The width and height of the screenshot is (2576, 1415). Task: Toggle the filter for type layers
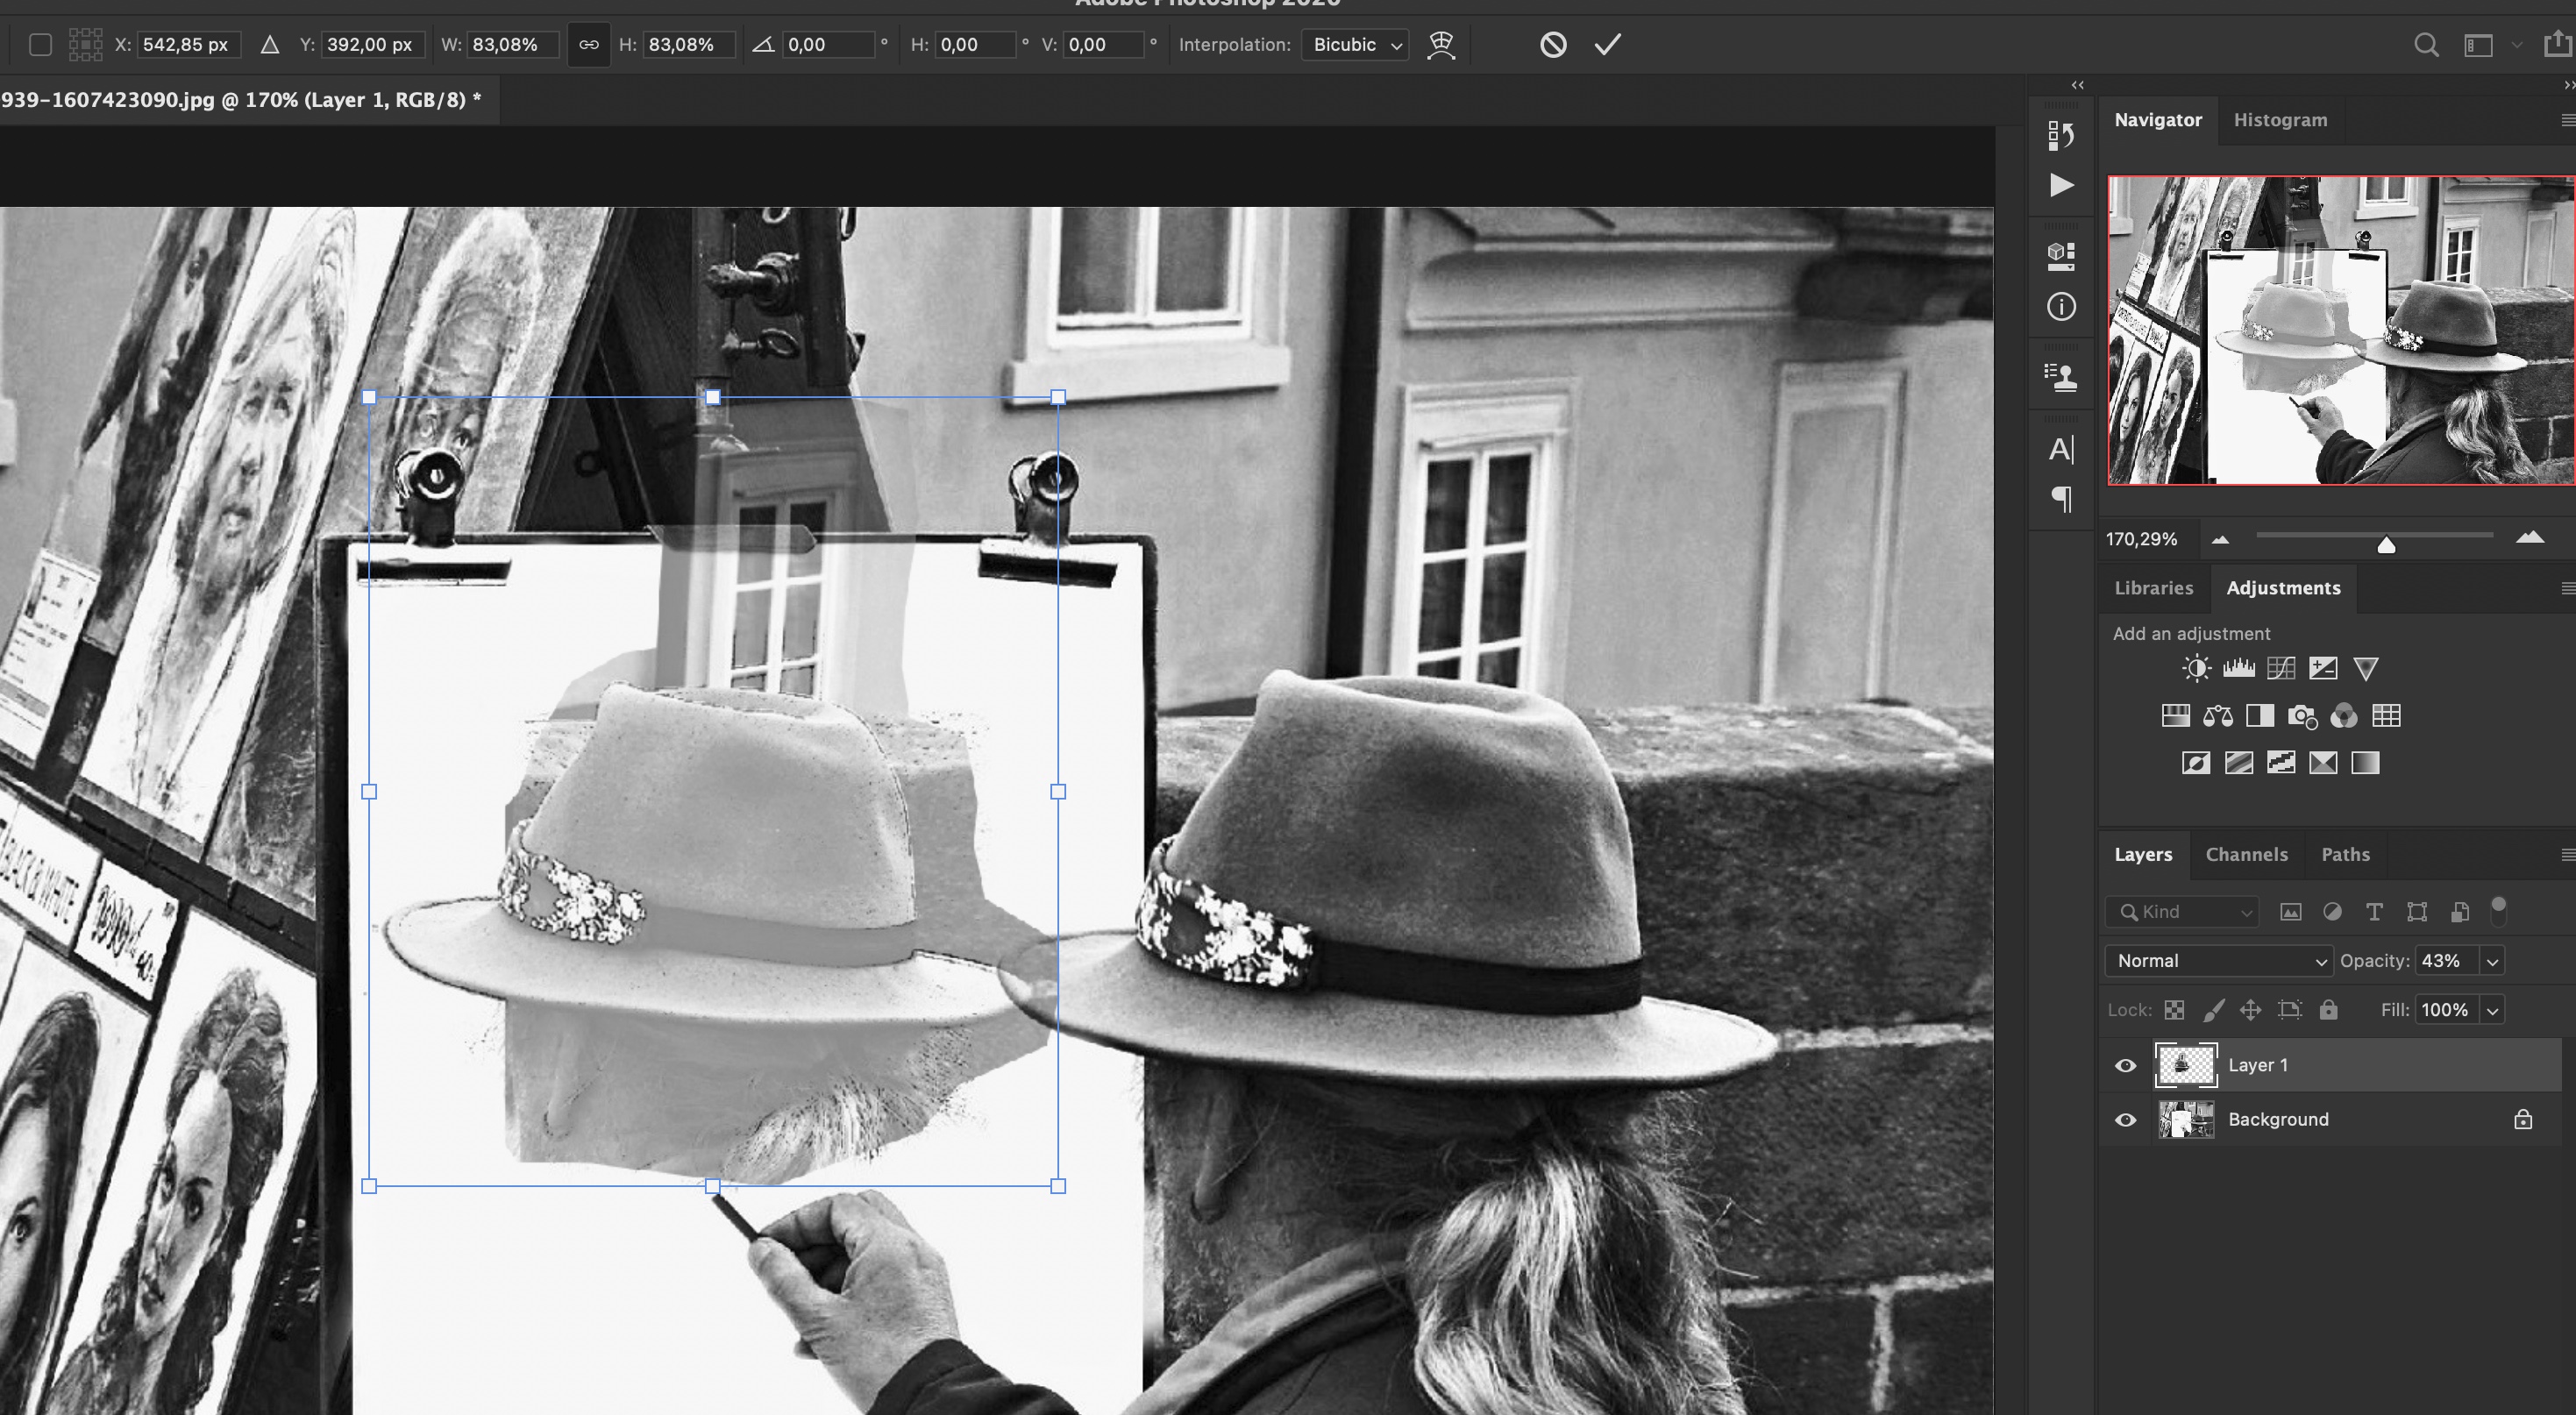pyautogui.click(x=2374, y=912)
